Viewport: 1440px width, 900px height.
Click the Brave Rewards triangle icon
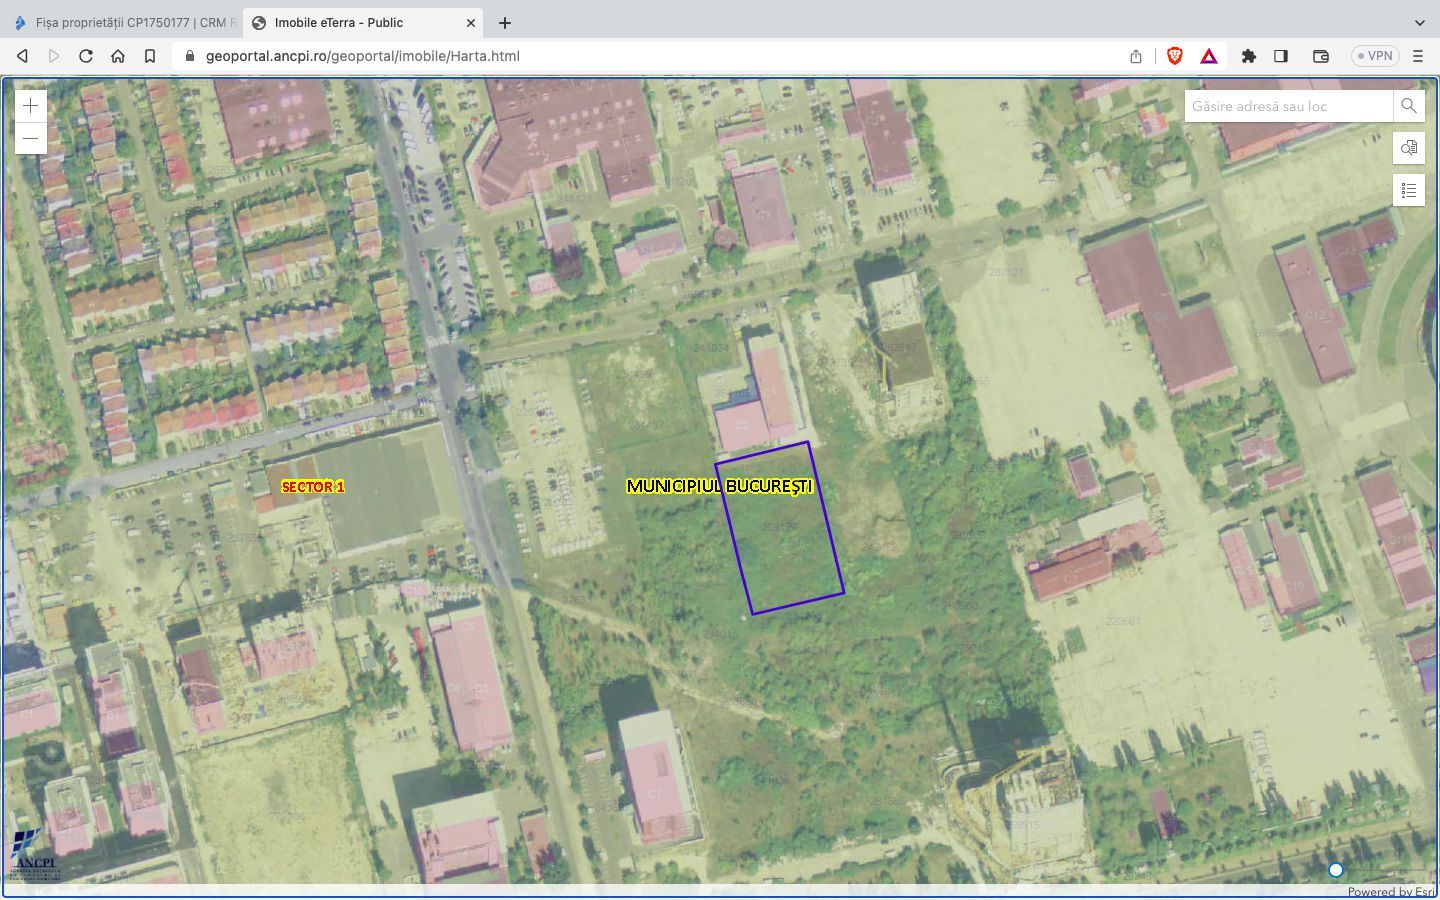tap(1209, 56)
